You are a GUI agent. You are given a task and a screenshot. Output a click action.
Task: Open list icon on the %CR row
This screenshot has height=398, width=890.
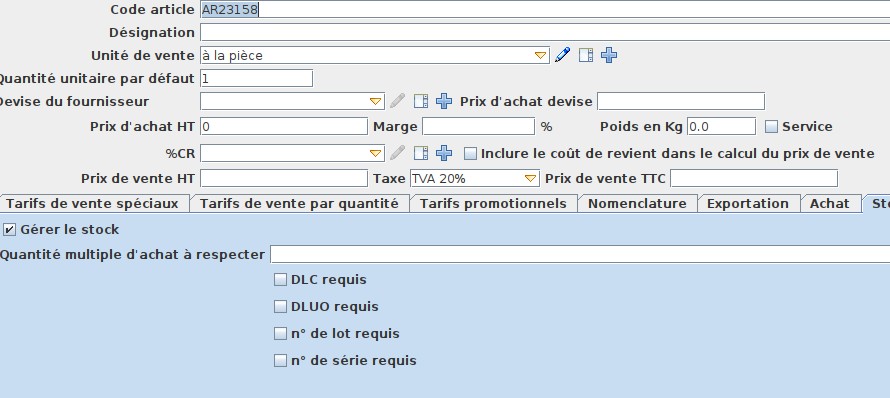point(421,153)
